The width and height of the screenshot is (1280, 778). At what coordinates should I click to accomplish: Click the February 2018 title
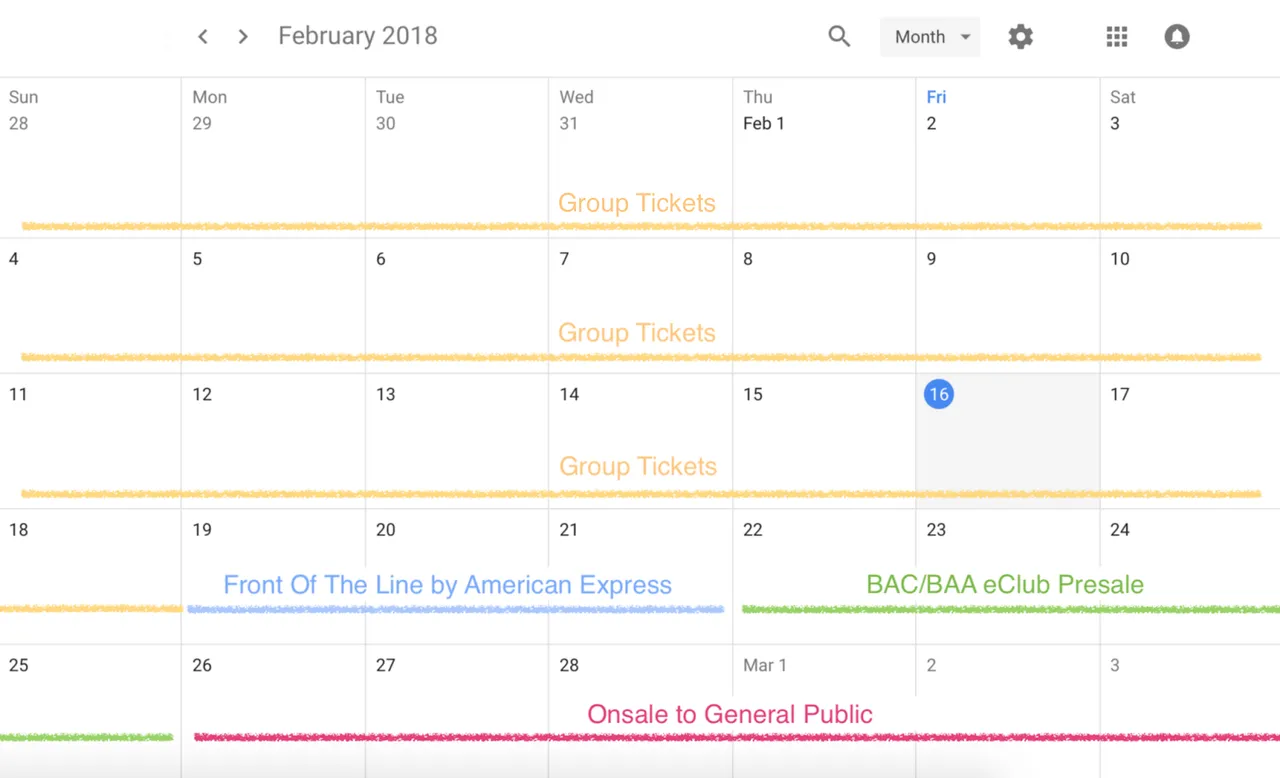coord(358,36)
